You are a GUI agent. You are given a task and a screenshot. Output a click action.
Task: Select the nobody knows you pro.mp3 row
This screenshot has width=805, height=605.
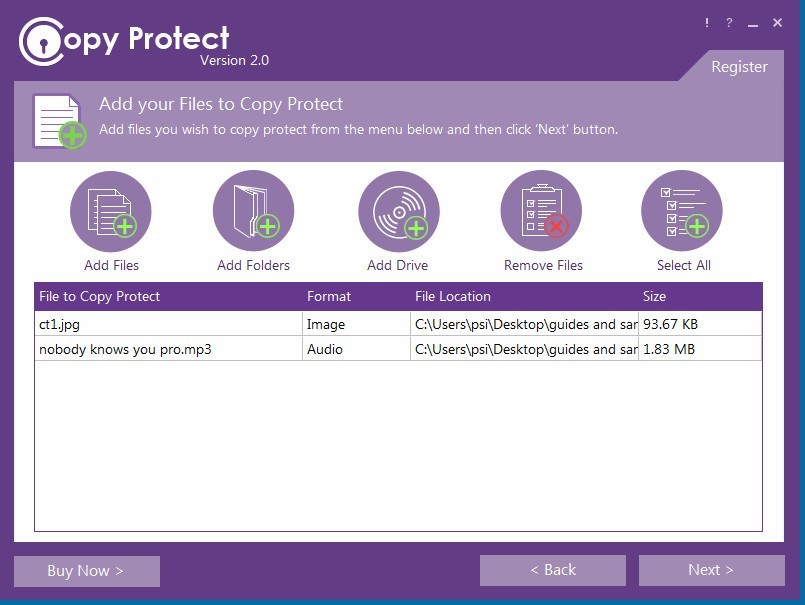(398, 349)
